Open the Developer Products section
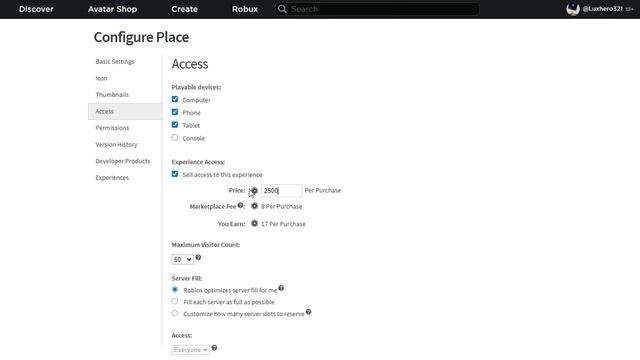This screenshot has width=640, height=360. [x=123, y=161]
